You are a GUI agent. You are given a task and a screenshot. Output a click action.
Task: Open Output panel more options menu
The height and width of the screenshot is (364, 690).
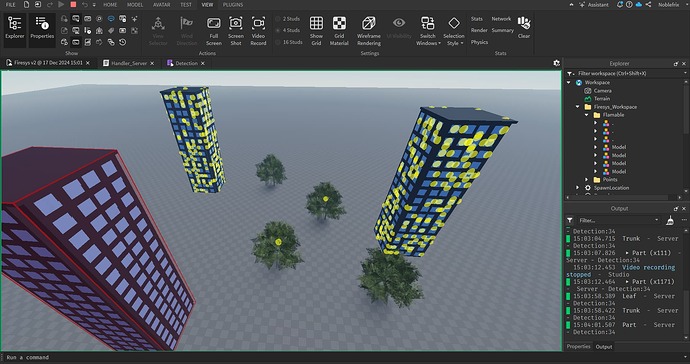[684, 220]
